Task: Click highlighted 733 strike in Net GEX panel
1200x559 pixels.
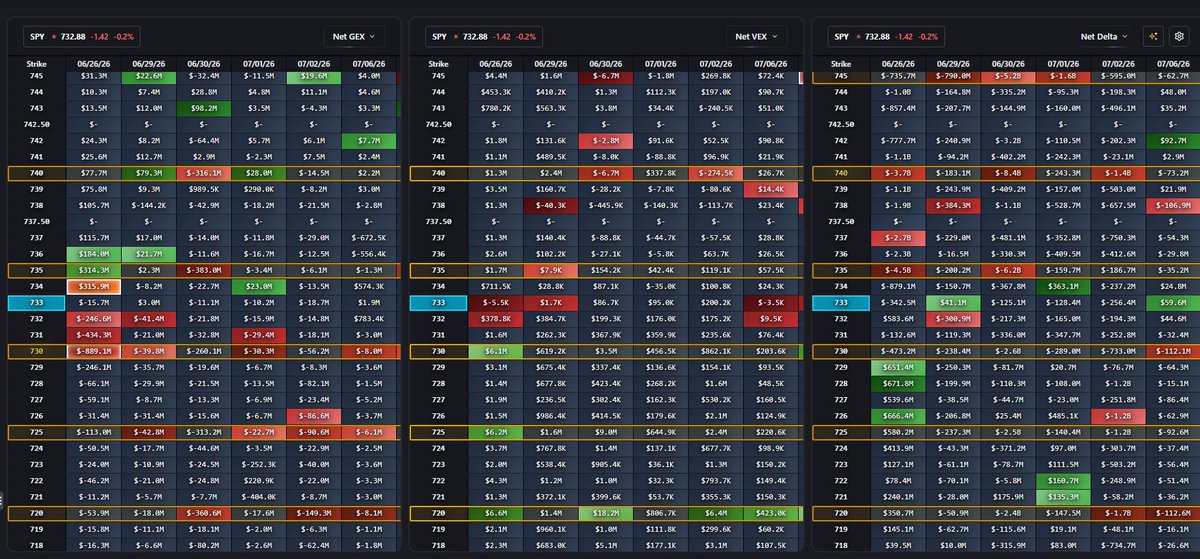Action: tap(35, 301)
